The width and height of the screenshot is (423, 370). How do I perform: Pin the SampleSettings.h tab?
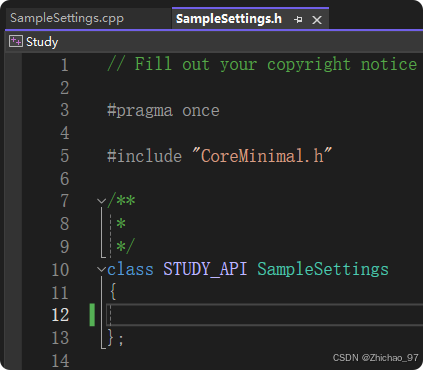click(298, 20)
